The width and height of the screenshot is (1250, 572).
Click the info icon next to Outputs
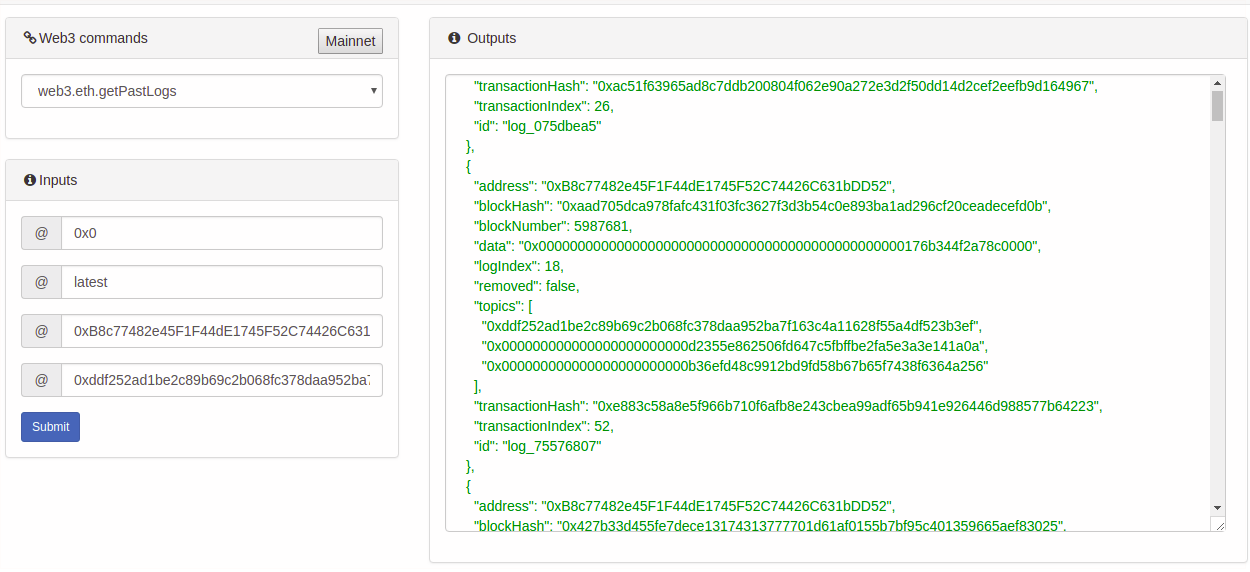[x=454, y=38]
